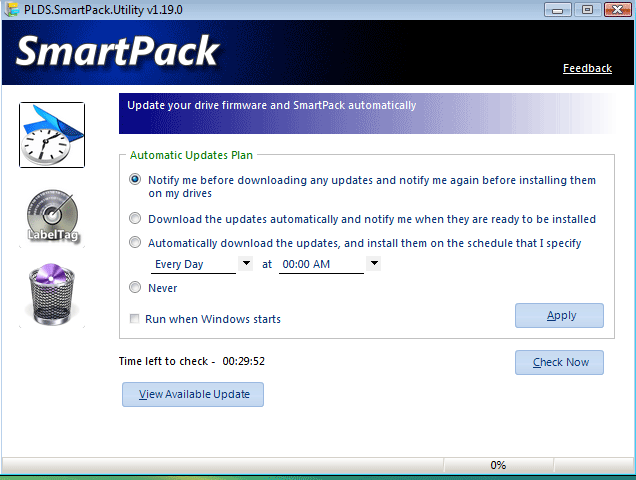This screenshot has height=480, width=636.
Task: Click the window title 'PLDS.SmartPack.Utility v1.19.0'
Action: (x=103, y=9)
